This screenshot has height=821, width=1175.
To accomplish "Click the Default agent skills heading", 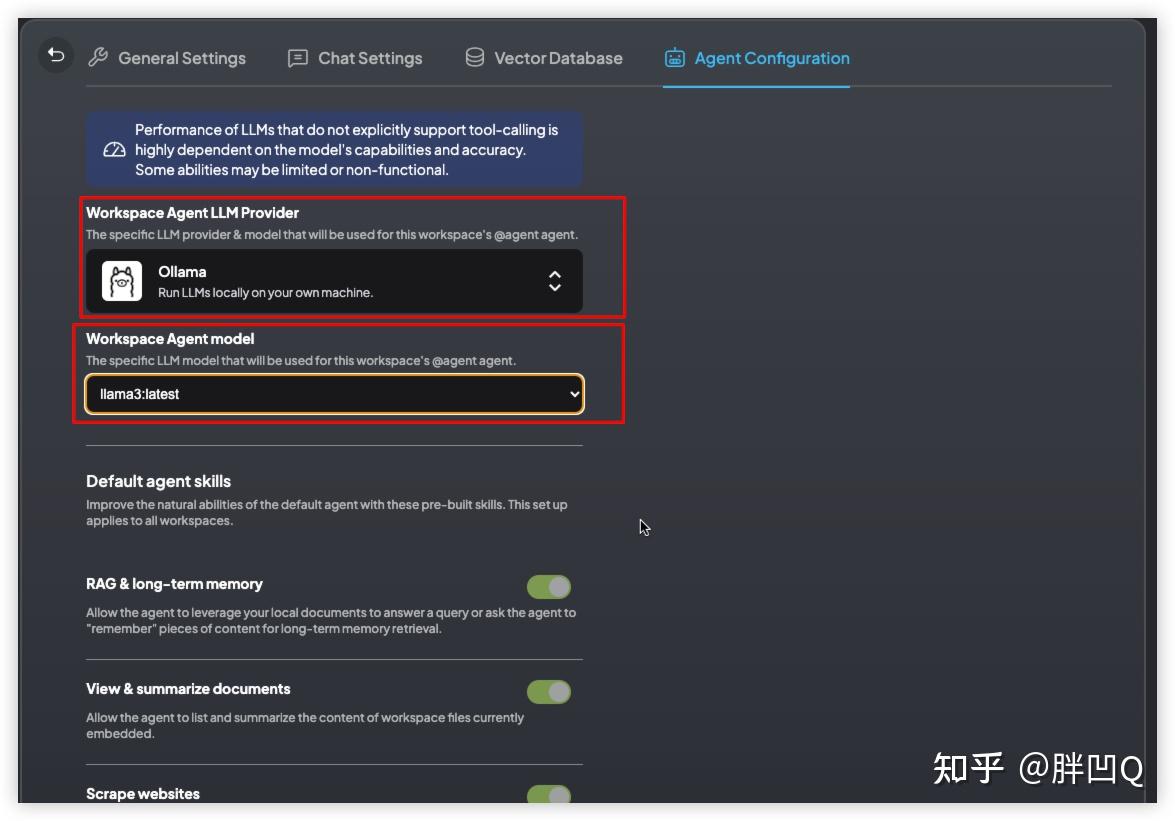I will (158, 481).
